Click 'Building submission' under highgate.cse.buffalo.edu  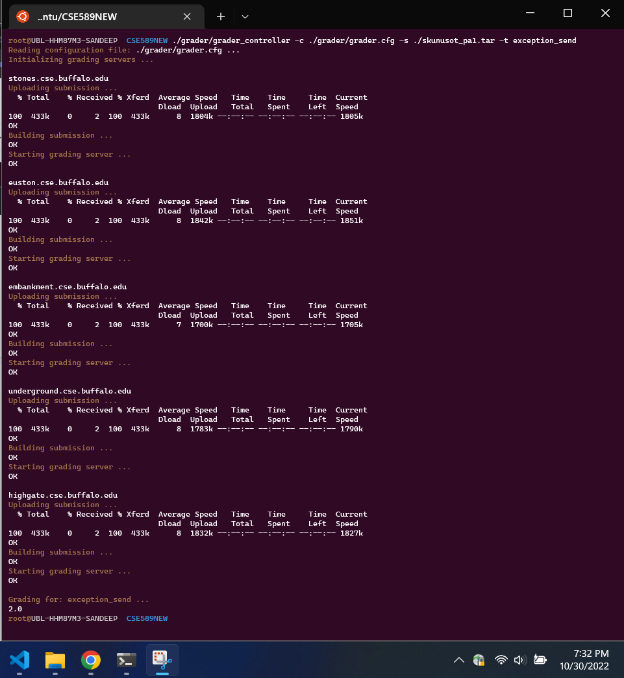coord(60,552)
